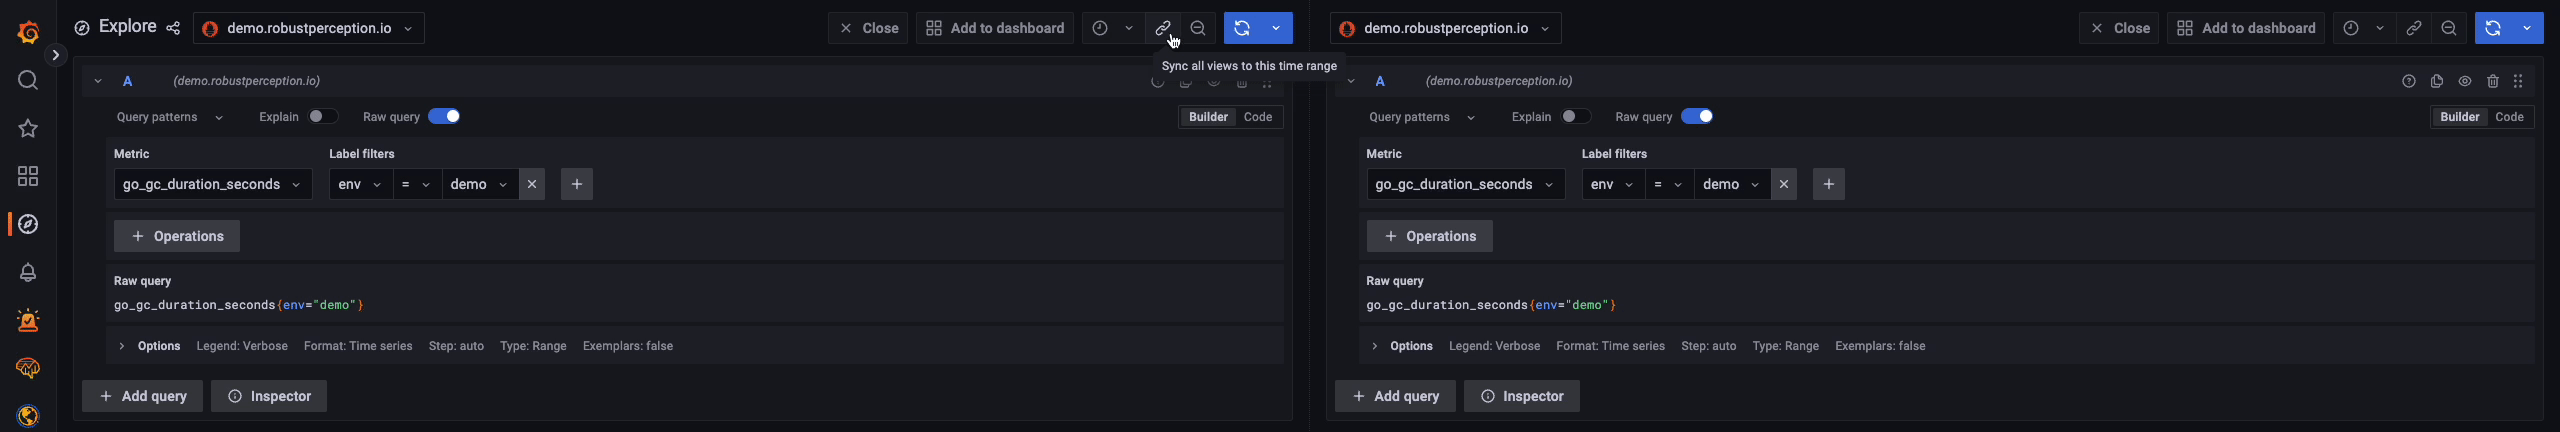Open the equals operator dropdown in right pane

point(1669,184)
